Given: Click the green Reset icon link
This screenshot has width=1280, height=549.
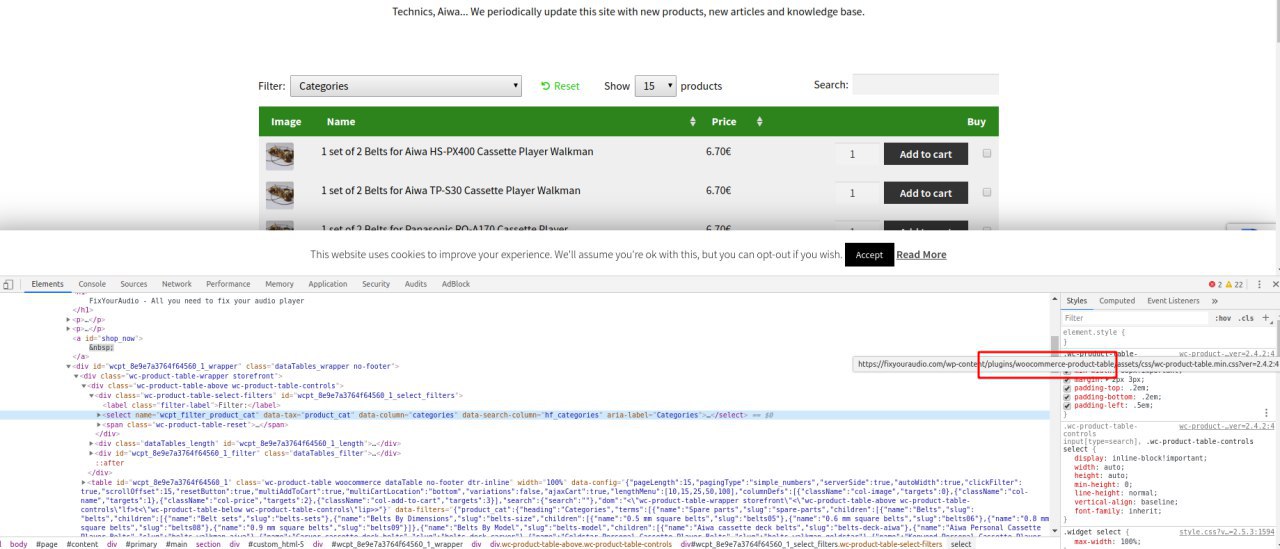Looking at the screenshot, I should point(560,86).
